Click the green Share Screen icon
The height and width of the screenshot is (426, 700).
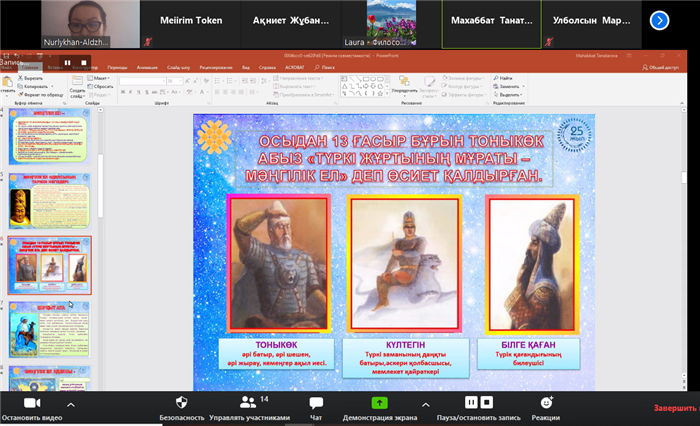coord(379,401)
